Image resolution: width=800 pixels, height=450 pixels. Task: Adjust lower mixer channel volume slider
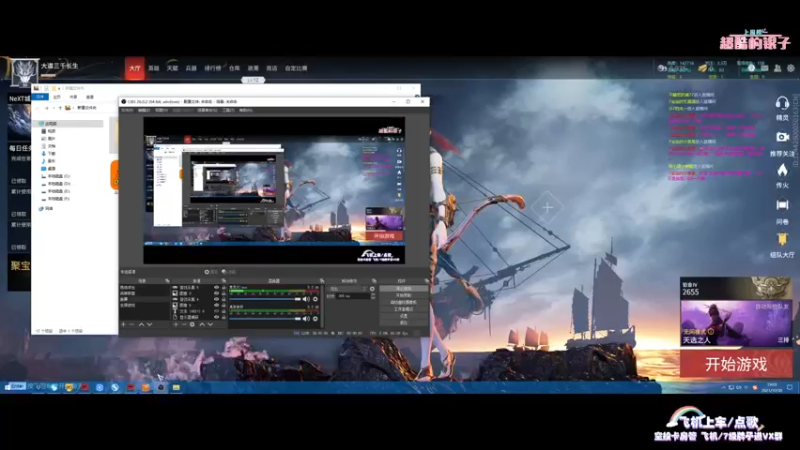(x=265, y=319)
